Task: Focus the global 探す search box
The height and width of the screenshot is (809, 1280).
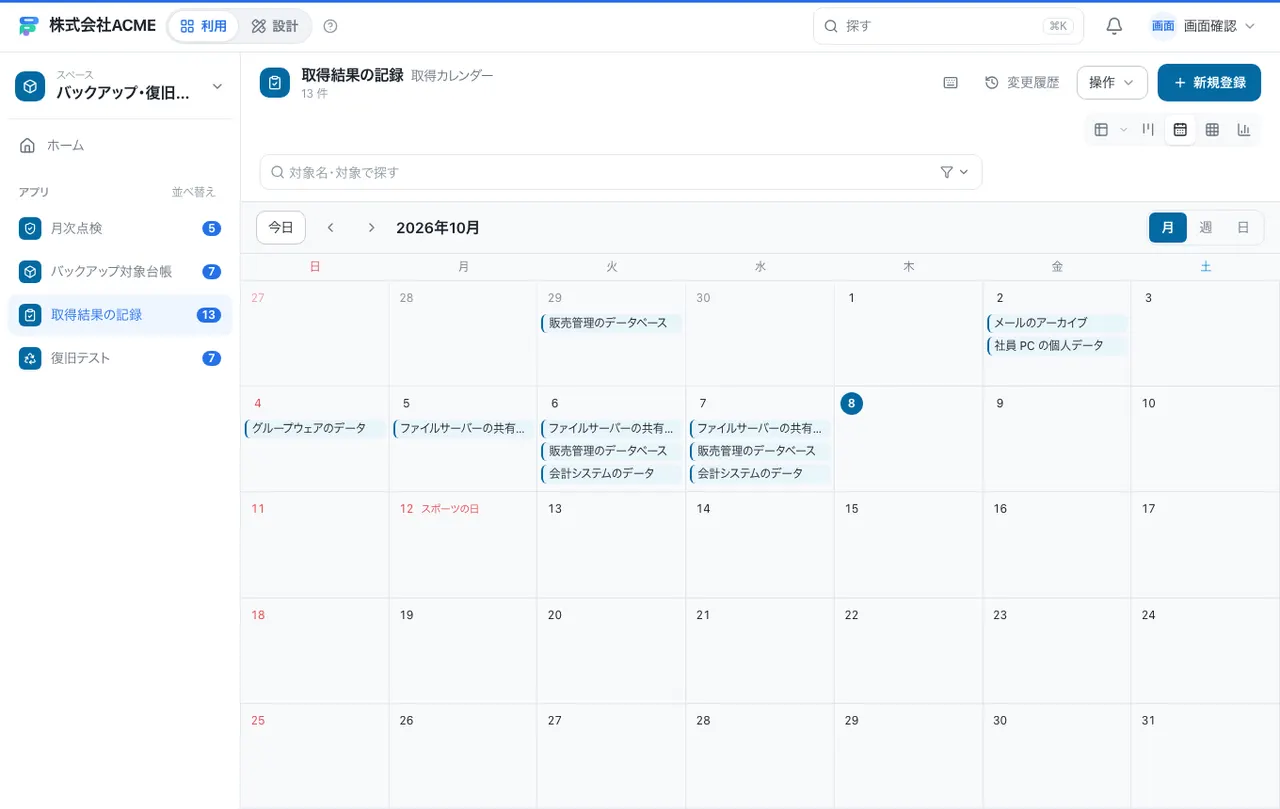Action: coord(948,26)
